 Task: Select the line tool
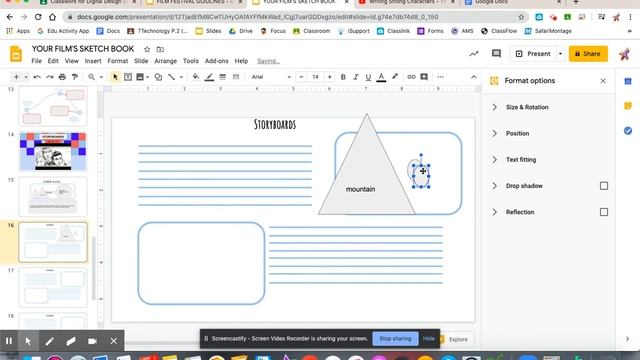click(x=171, y=77)
